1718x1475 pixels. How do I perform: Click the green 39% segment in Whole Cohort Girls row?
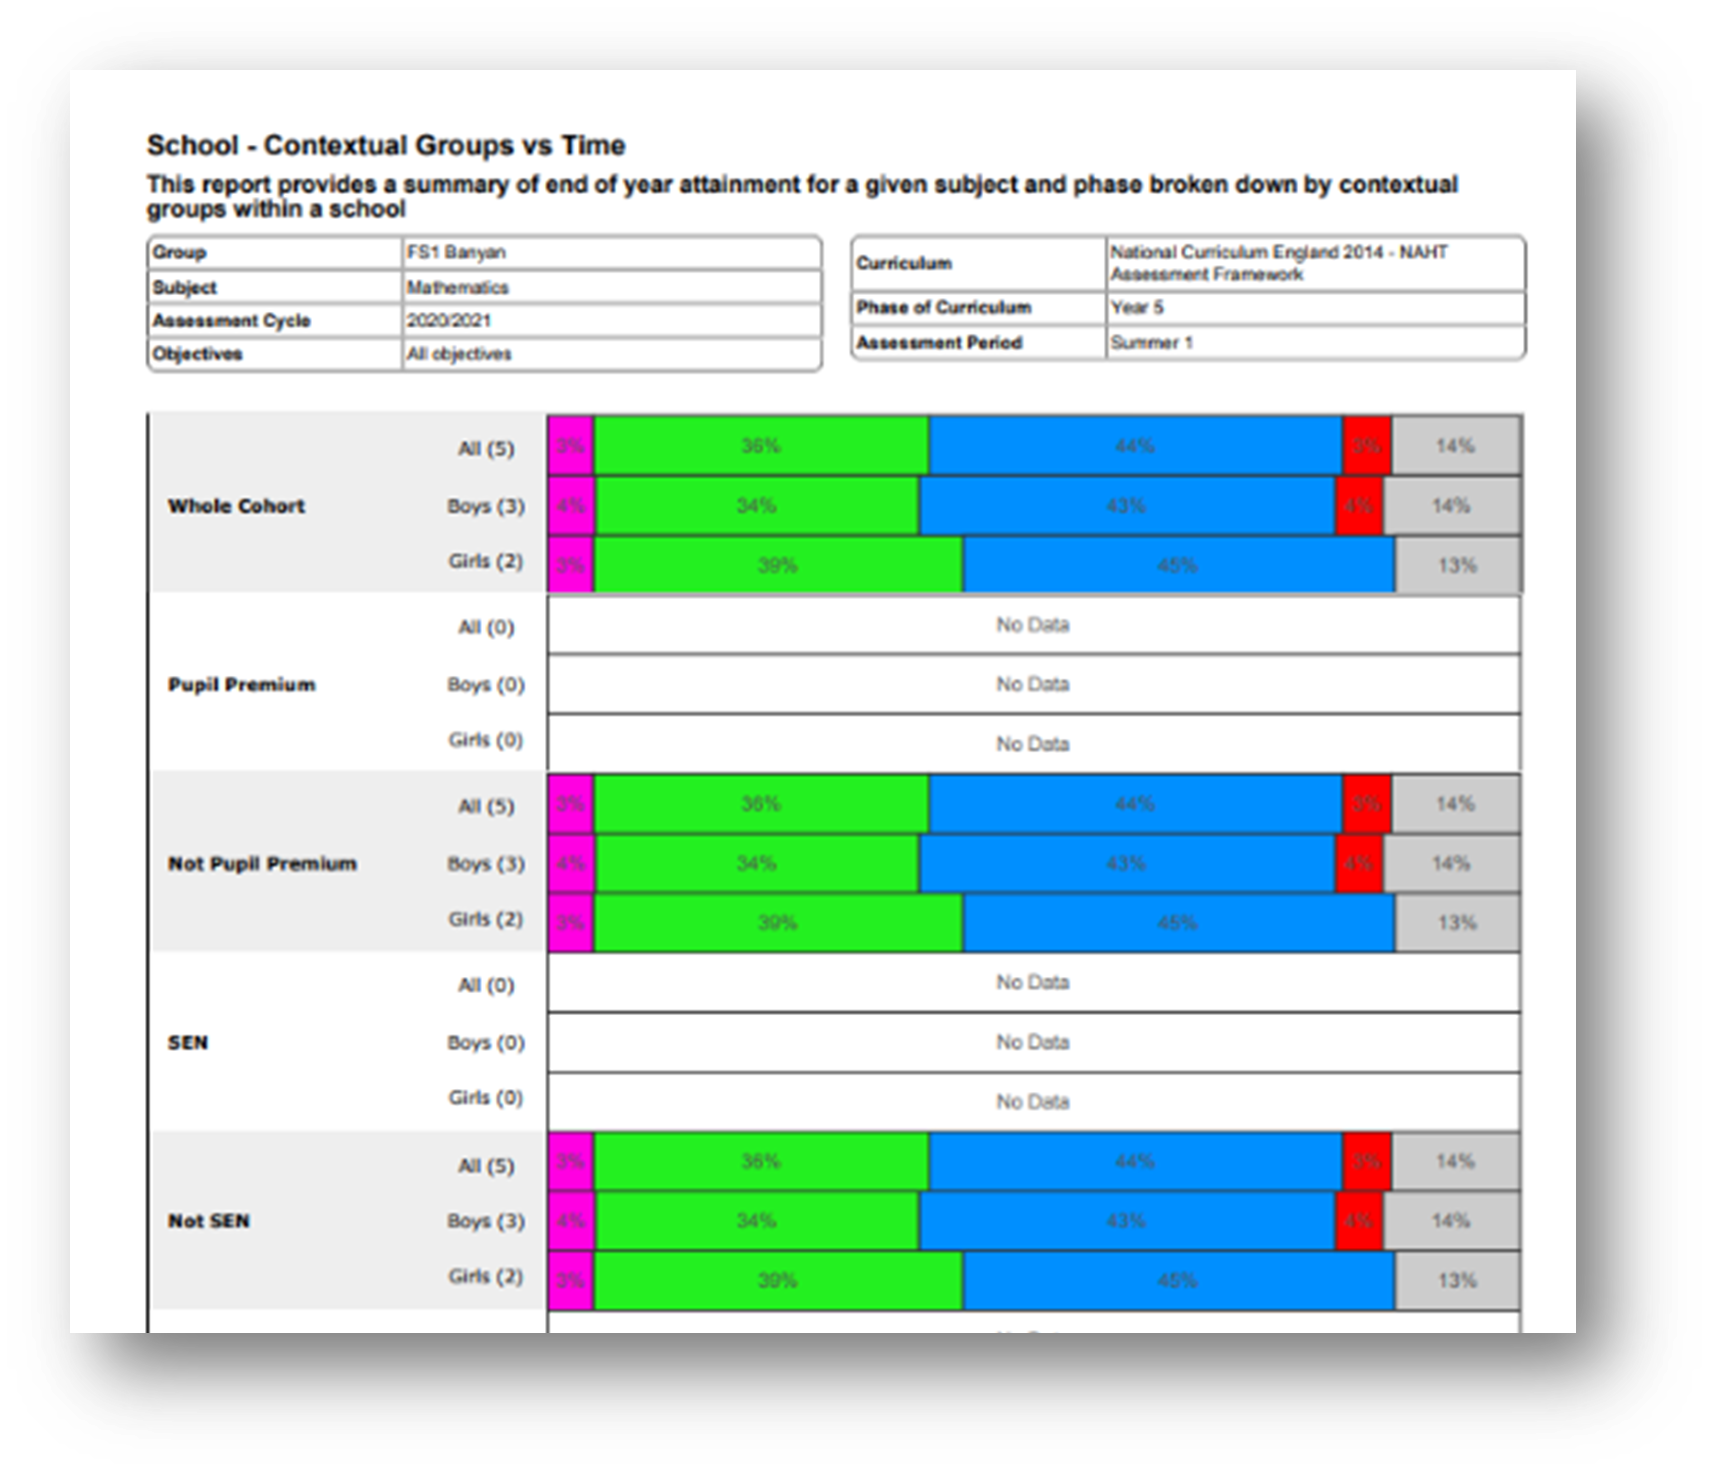(x=778, y=565)
